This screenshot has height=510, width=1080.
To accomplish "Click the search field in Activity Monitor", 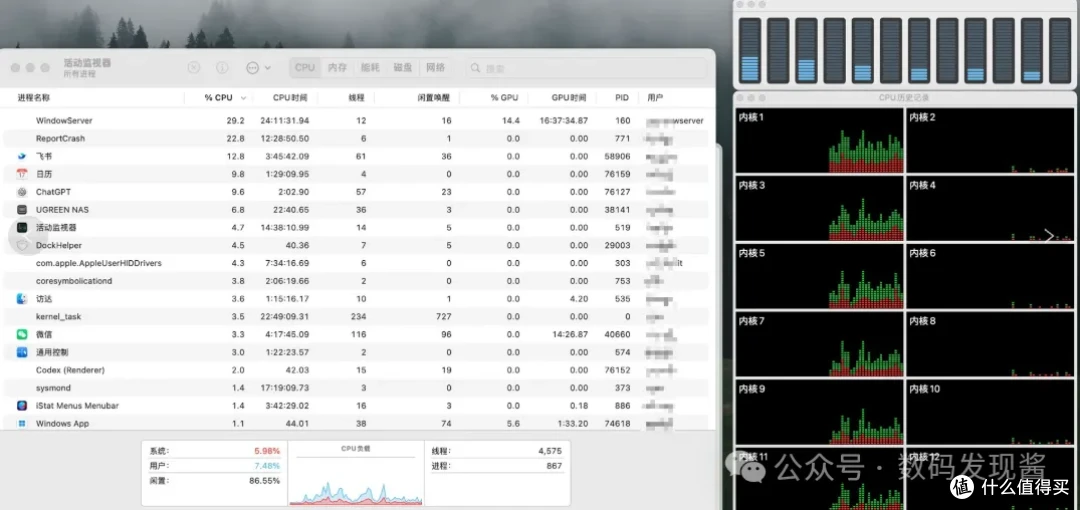I will tap(585, 68).
